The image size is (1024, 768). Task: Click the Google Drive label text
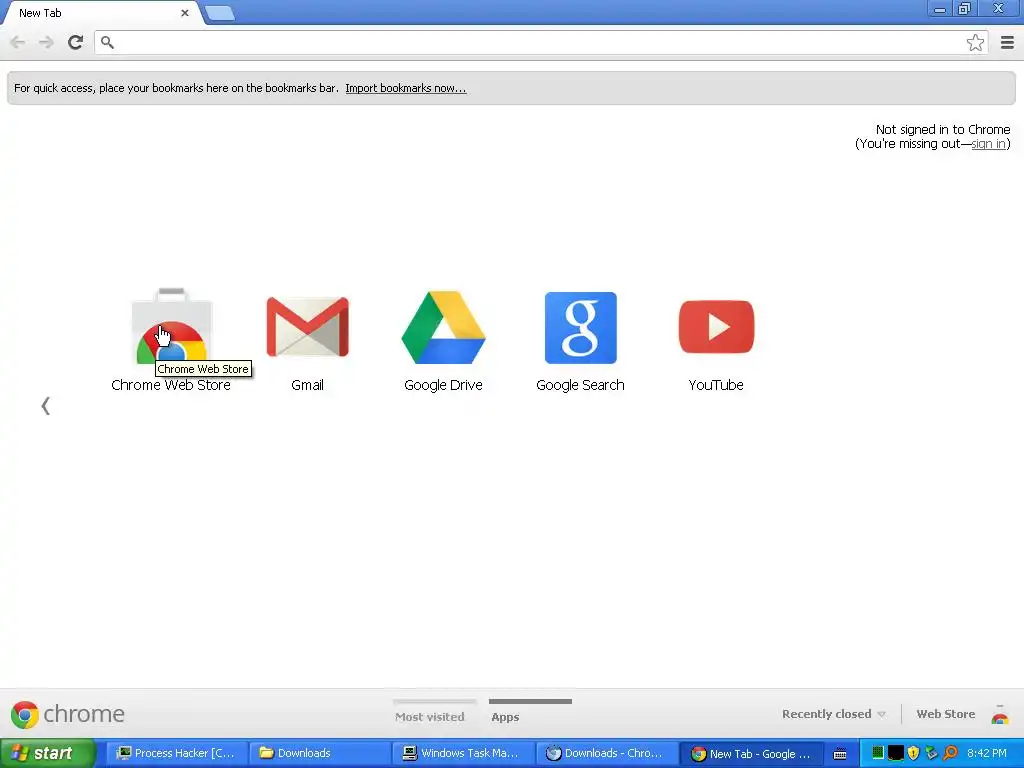click(443, 385)
